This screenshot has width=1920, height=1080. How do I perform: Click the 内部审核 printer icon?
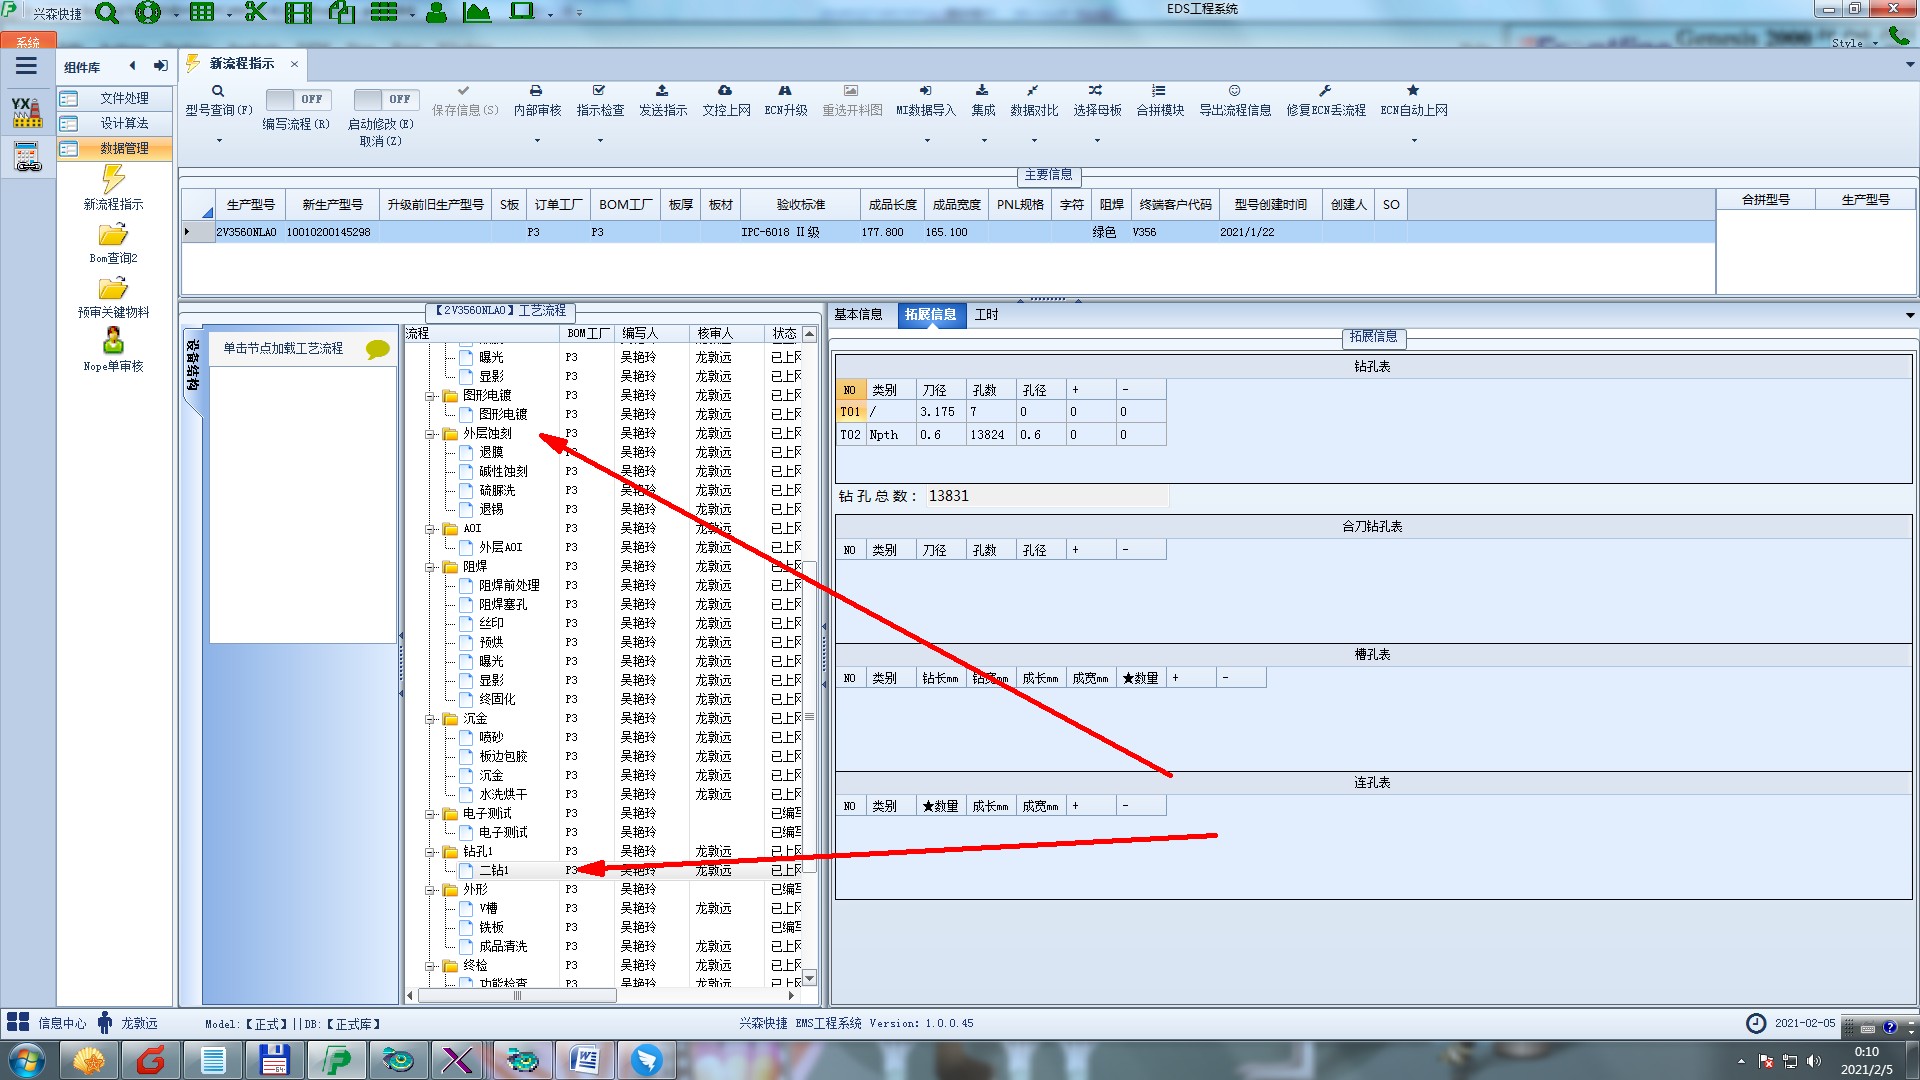tap(536, 91)
